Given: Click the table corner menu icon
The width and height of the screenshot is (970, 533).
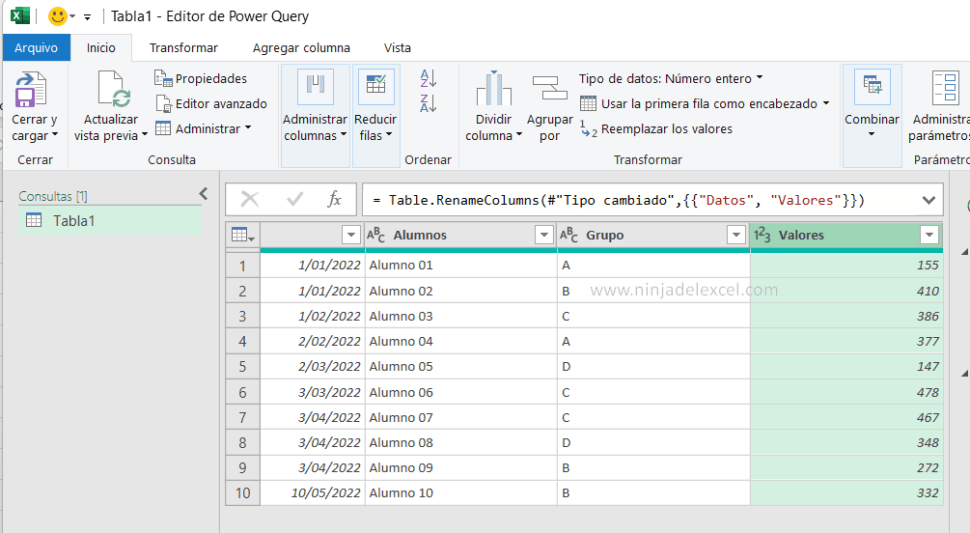Looking at the screenshot, I should pos(242,235).
